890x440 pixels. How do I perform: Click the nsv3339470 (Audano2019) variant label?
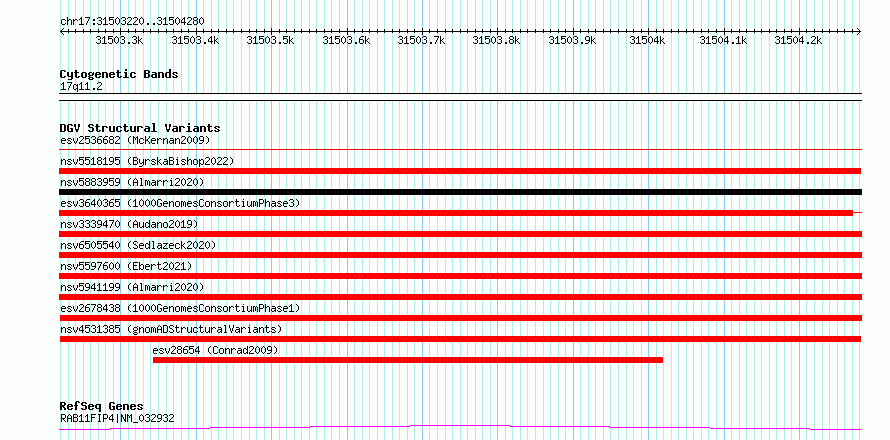coord(129,224)
